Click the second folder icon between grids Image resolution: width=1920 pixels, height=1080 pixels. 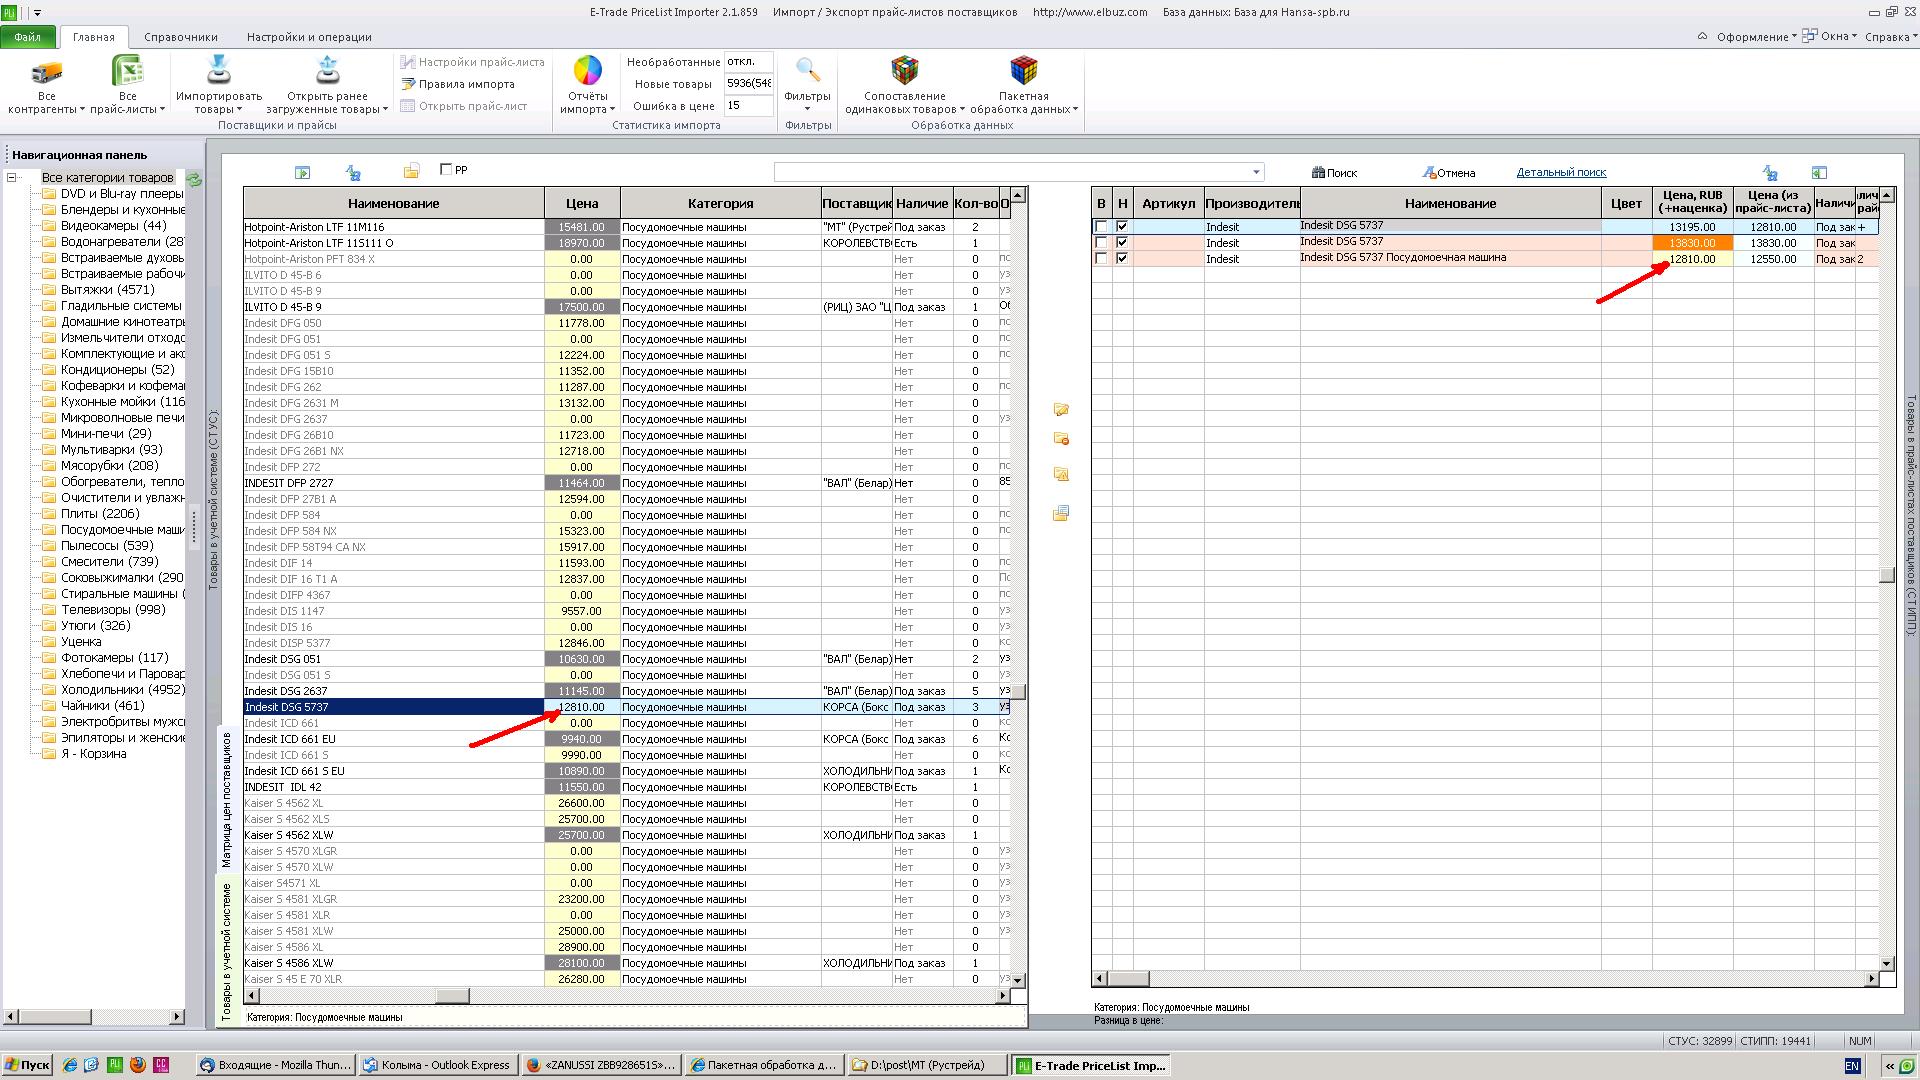[1061, 439]
